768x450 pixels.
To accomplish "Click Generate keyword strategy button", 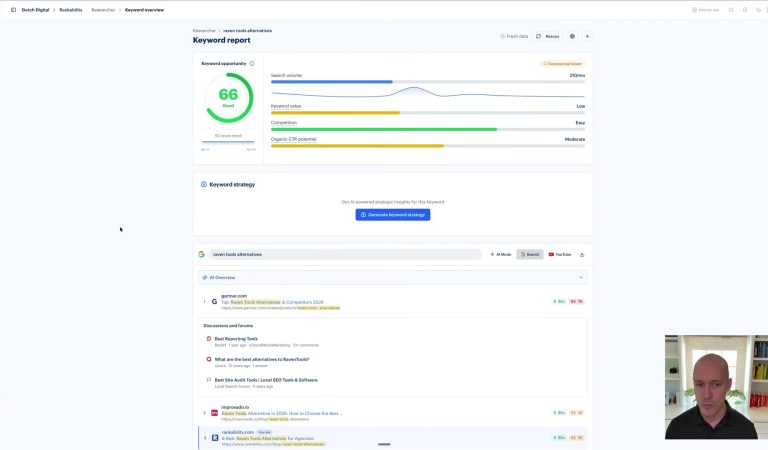I will pyautogui.click(x=393, y=214).
